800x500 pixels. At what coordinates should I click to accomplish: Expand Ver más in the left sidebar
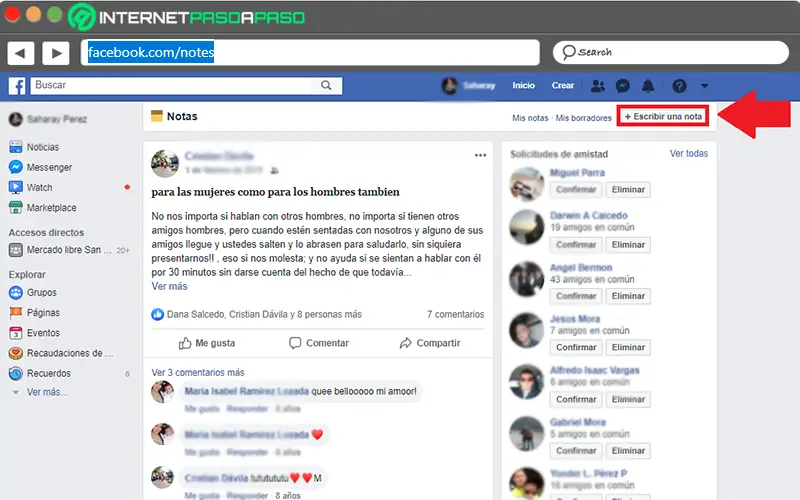(47, 392)
